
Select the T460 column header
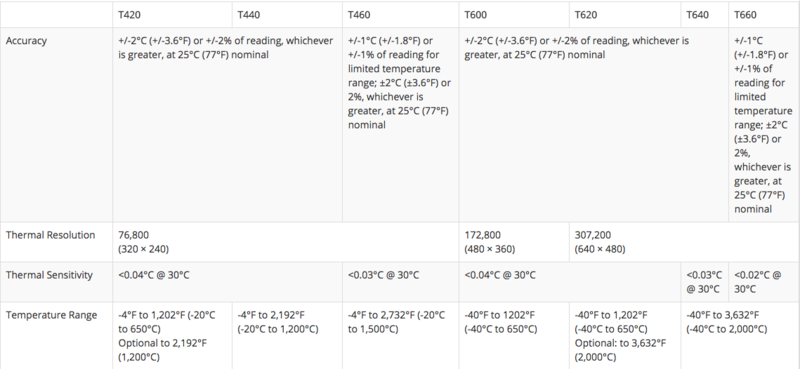tap(359, 15)
